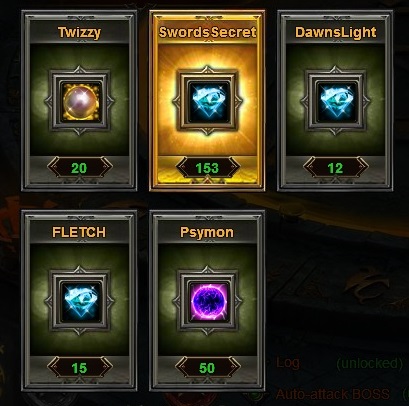Click the SwordsSecret player name
This screenshot has height=406, width=409.
coord(207,32)
